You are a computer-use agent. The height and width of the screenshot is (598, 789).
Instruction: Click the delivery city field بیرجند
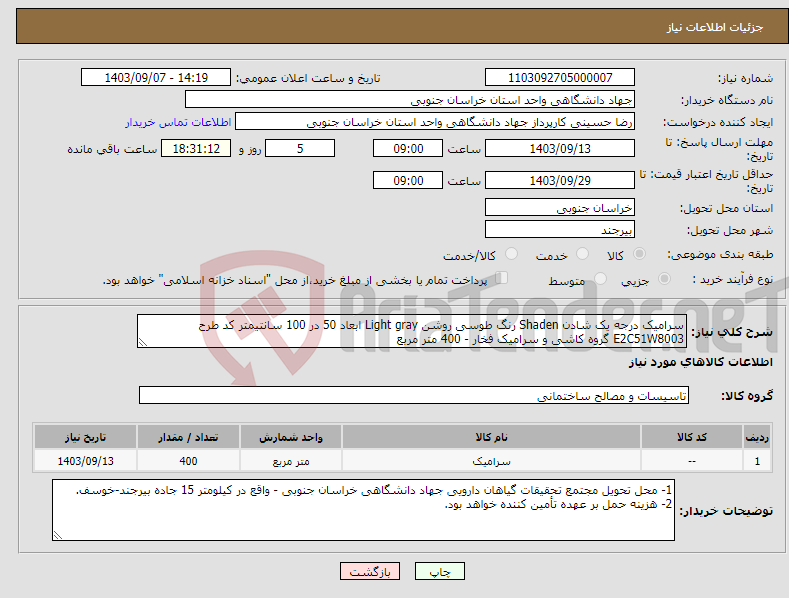[x=560, y=230]
